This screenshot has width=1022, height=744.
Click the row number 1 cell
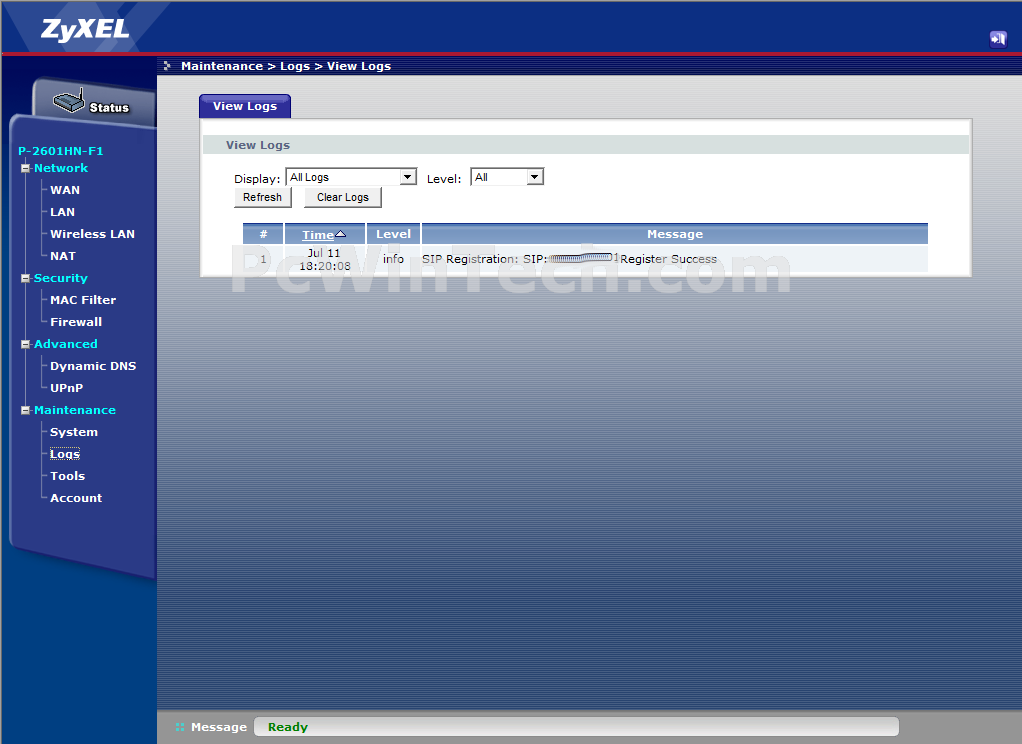[x=263, y=259]
